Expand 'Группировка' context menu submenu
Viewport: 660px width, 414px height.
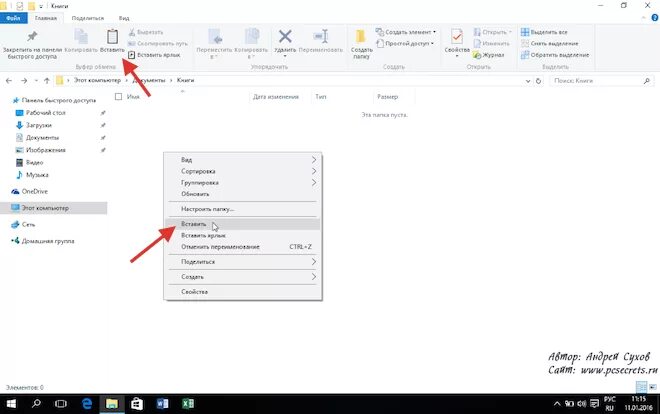242,183
